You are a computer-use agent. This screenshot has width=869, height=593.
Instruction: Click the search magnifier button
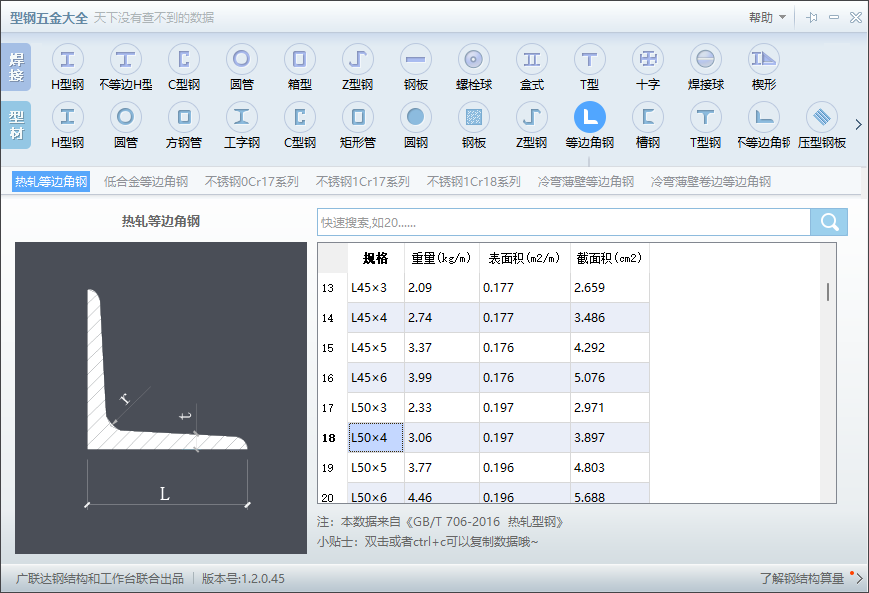click(829, 222)
